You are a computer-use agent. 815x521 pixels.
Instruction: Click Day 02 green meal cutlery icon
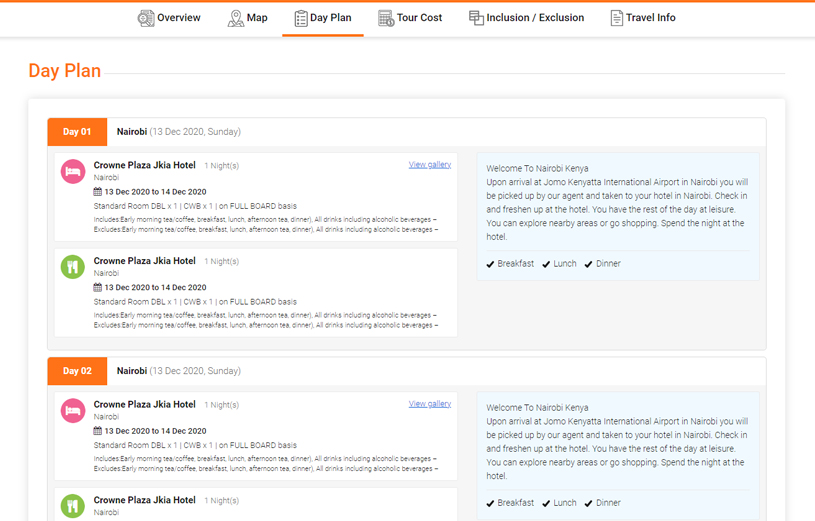point(73,506)
